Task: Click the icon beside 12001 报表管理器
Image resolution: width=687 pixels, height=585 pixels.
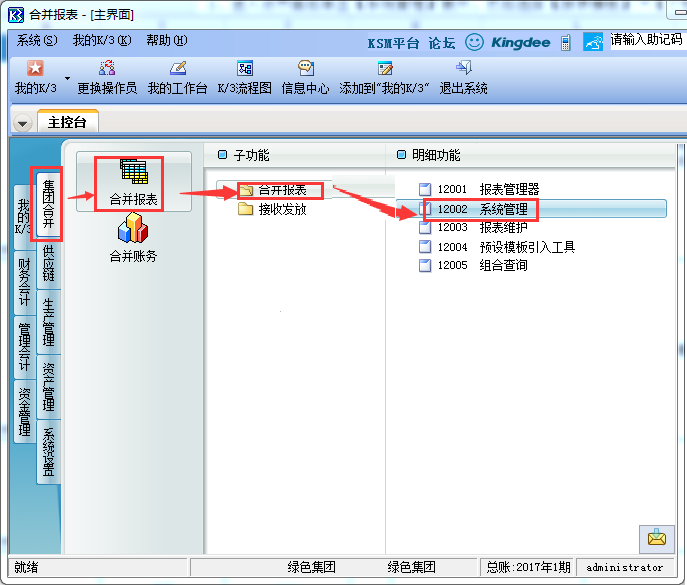Action: click(x=425, y=189)
